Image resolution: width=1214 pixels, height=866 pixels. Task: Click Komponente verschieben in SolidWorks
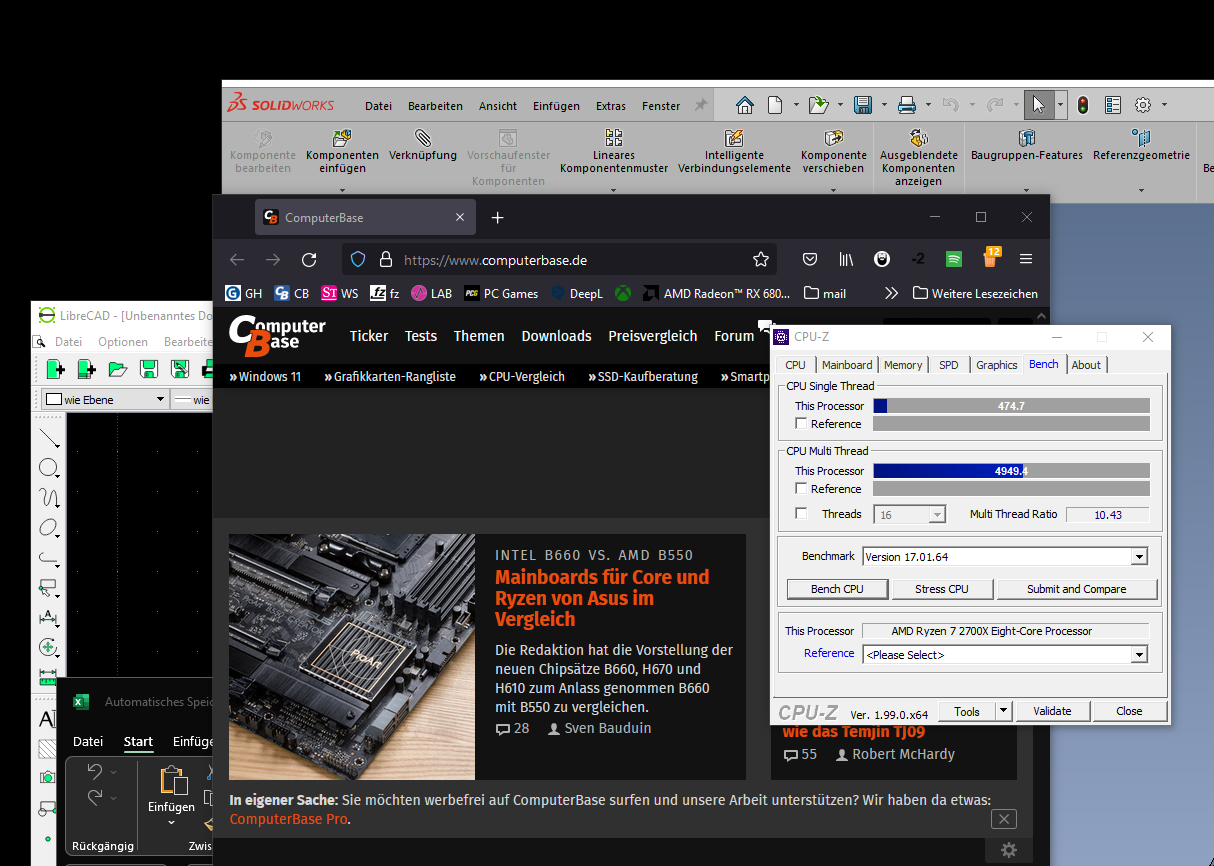(834, 151)
